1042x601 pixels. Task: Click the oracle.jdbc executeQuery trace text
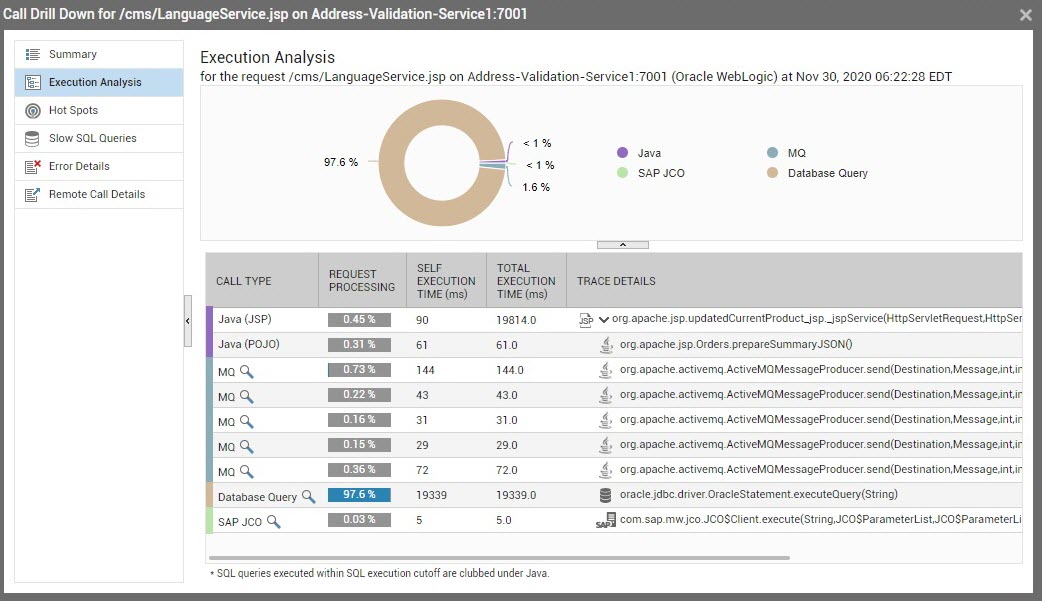point(758,494)
